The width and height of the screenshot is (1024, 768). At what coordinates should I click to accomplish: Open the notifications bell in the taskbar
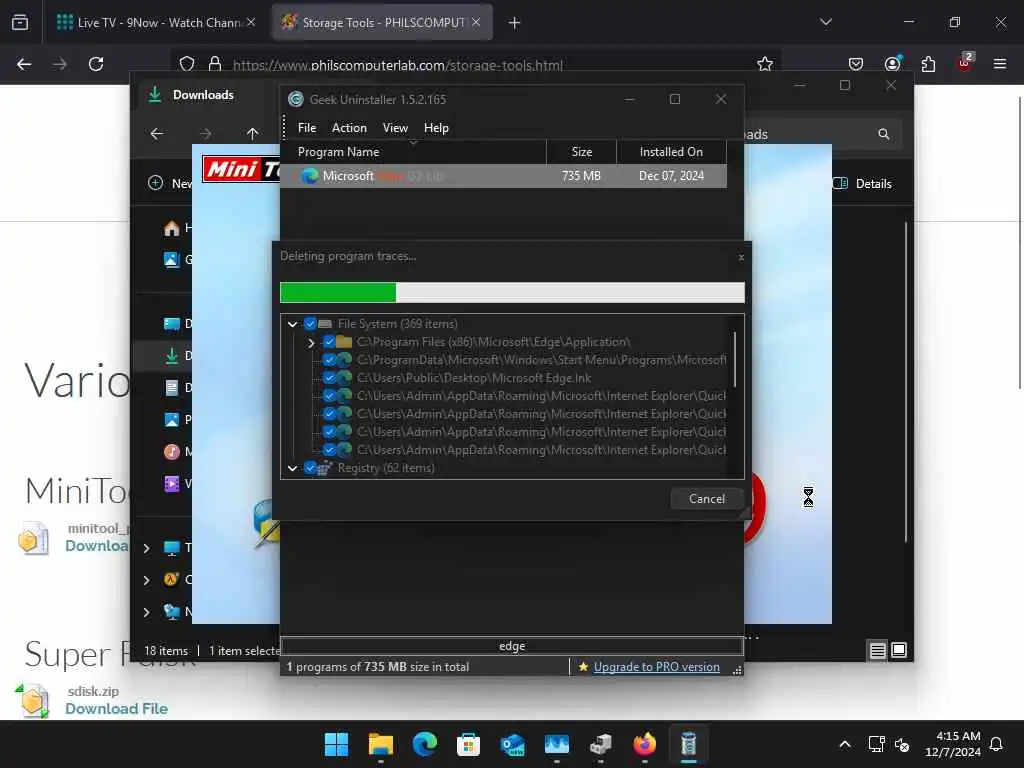click(x=997, y=744)
